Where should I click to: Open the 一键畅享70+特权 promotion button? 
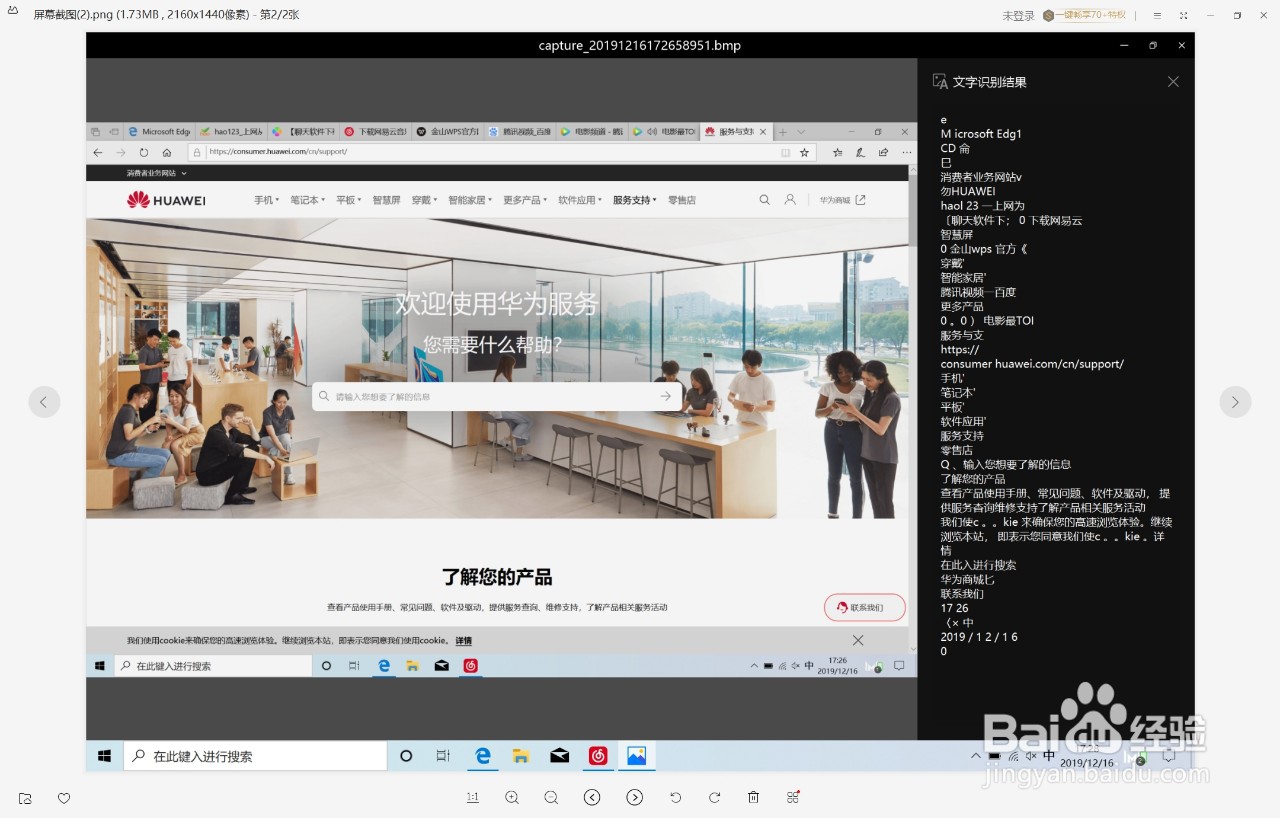(x=1085, y=15)
